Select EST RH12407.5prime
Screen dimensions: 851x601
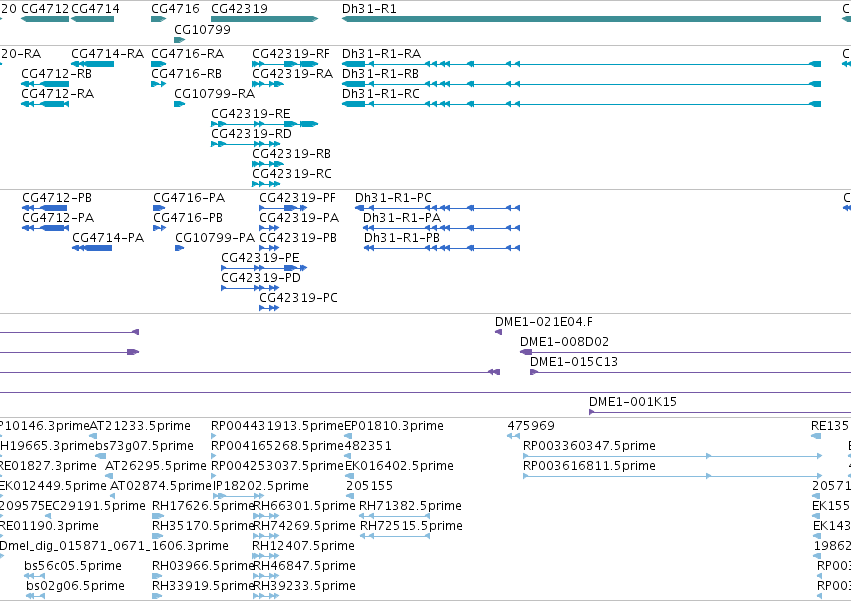click(303, 546)
